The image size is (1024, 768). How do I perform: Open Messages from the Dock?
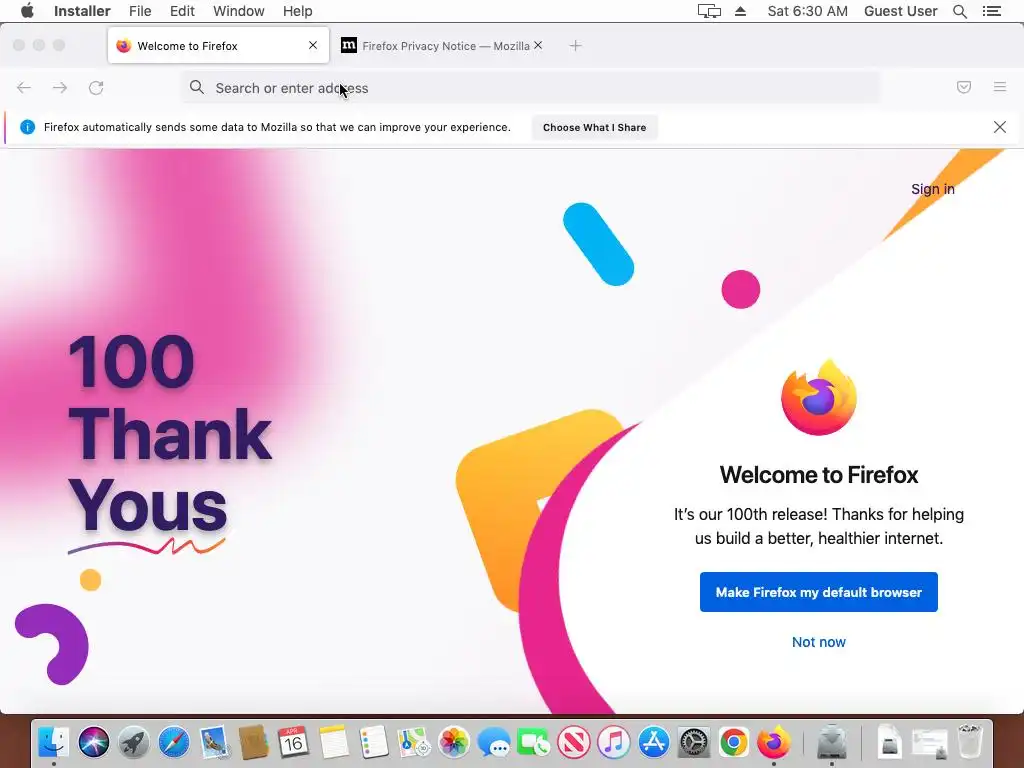[494, 742]
